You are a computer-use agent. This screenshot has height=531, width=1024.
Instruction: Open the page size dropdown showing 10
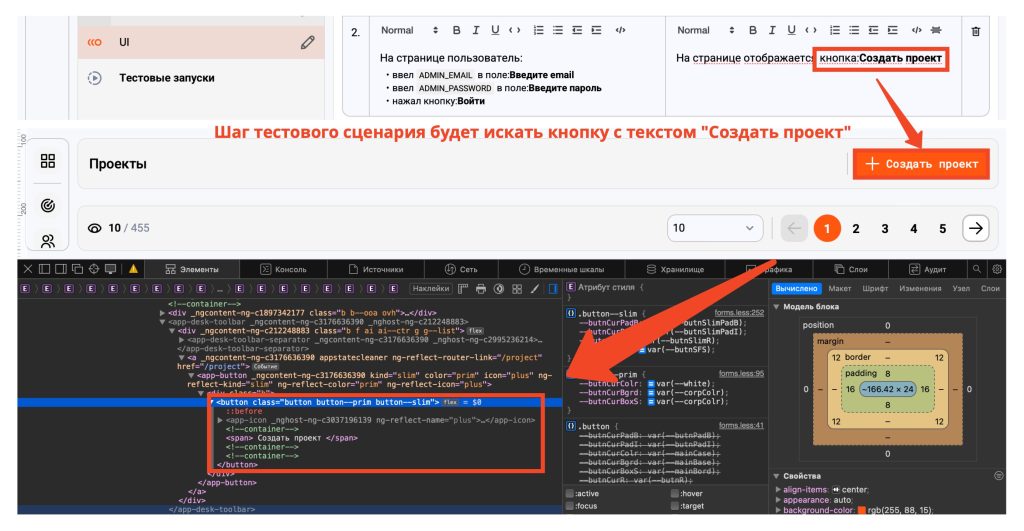click(x=718, y=228)
